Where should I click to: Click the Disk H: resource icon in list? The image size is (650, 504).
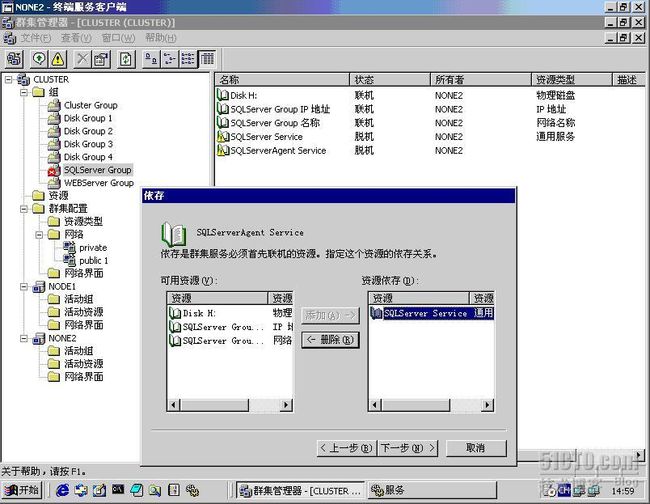coord(223,95)
